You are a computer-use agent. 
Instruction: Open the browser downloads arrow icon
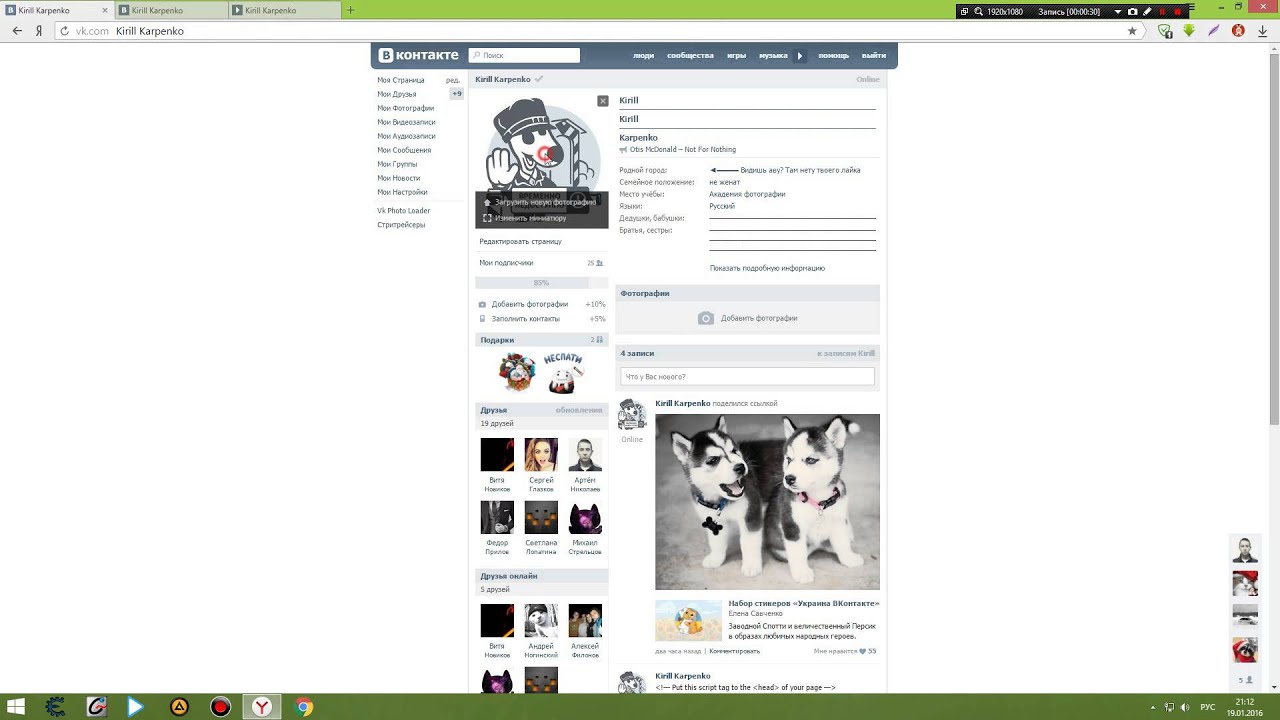click(x=1264, y=31)
